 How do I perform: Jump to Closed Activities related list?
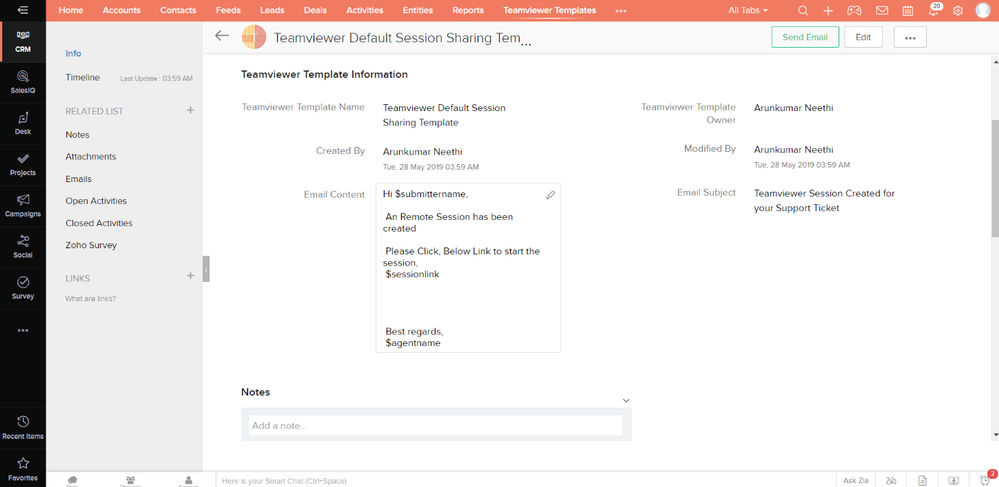pyautogui.click(x=99, y=223)
